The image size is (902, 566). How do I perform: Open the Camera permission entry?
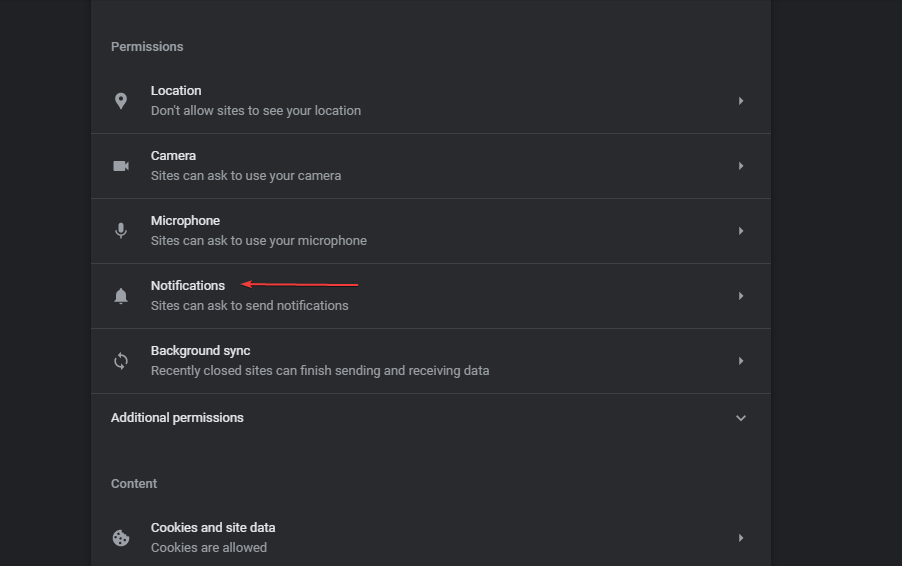click(173, 156)
